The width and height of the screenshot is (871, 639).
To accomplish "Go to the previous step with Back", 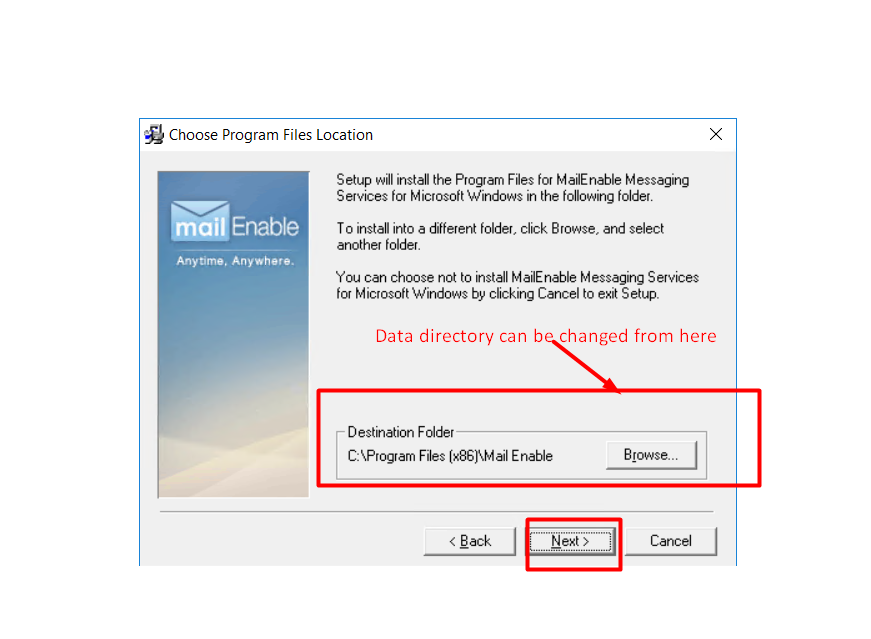I will [469, 541].
